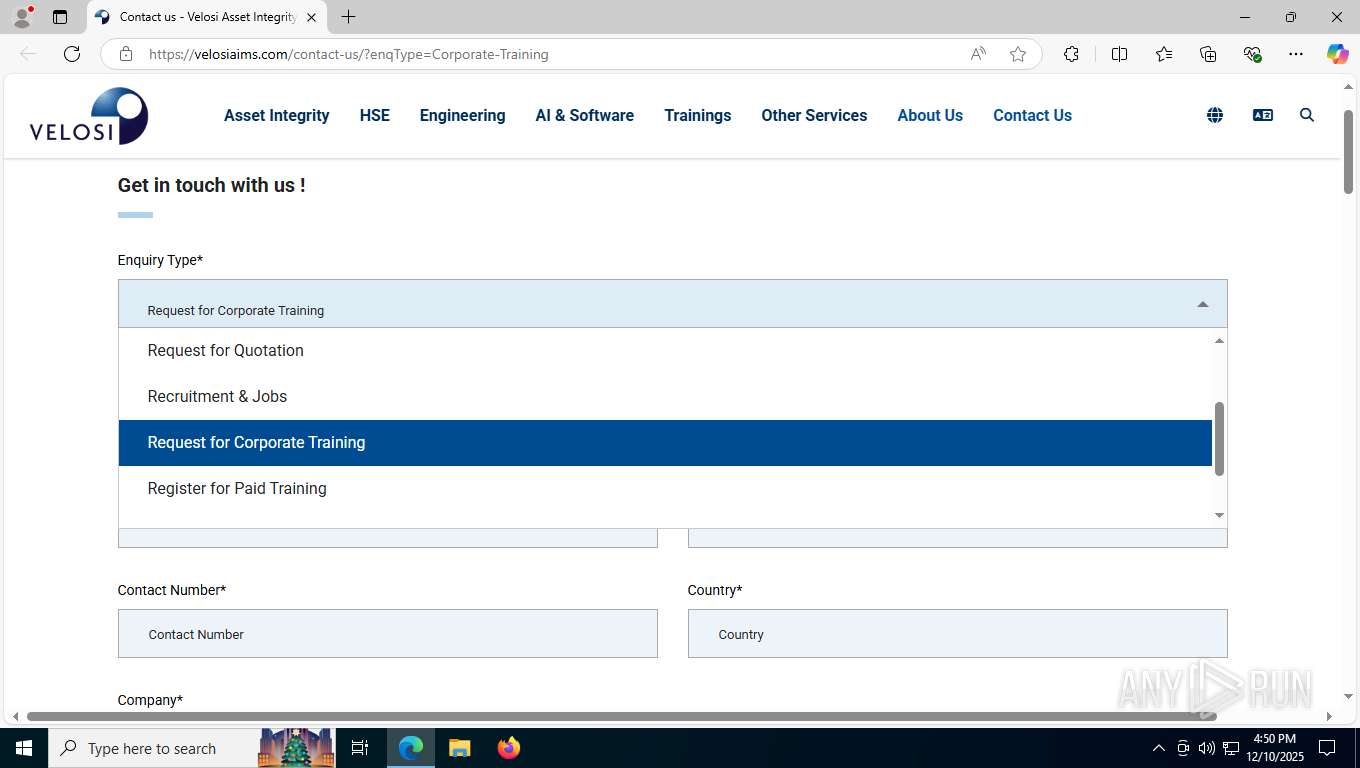1360x768 pixels.
Task: Open File Explorer from taskbar
Action: (x=459, y=748)
